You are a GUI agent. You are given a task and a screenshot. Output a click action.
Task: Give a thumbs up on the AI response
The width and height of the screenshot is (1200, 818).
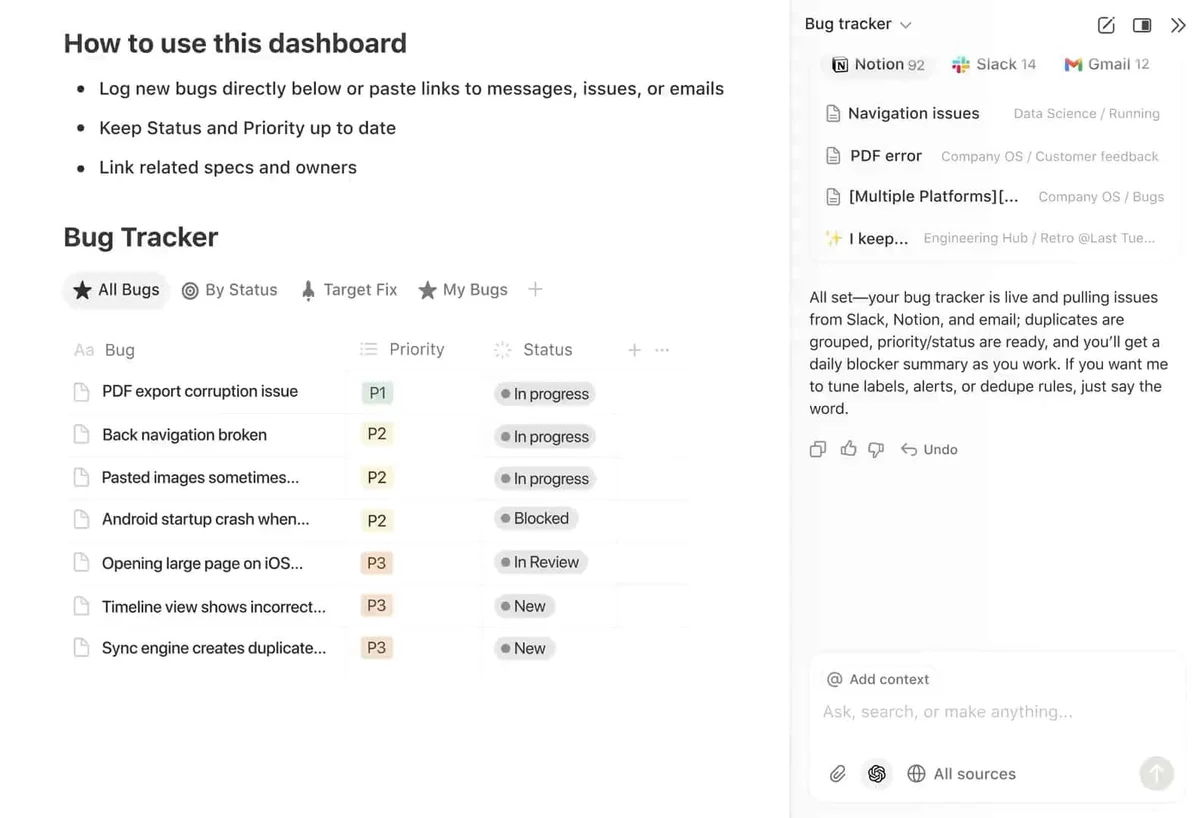pos(847,449)
